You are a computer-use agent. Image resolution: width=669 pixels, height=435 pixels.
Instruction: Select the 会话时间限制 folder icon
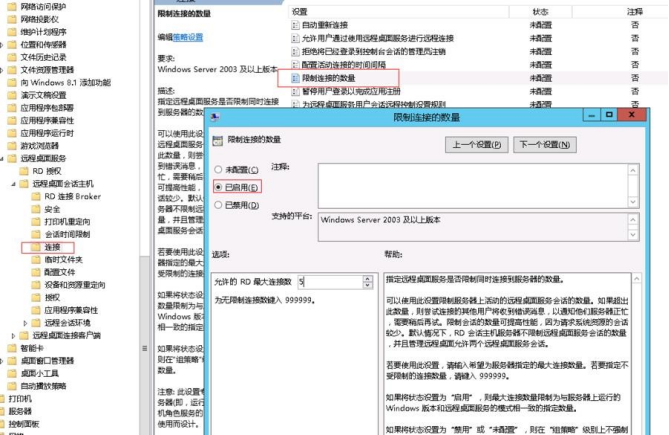(36, 234)
